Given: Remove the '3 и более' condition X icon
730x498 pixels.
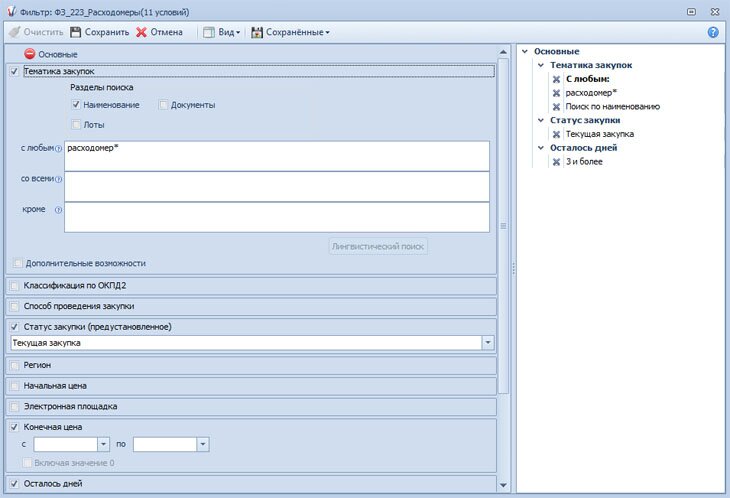Looking at the screenshot, I should (556, 162).
